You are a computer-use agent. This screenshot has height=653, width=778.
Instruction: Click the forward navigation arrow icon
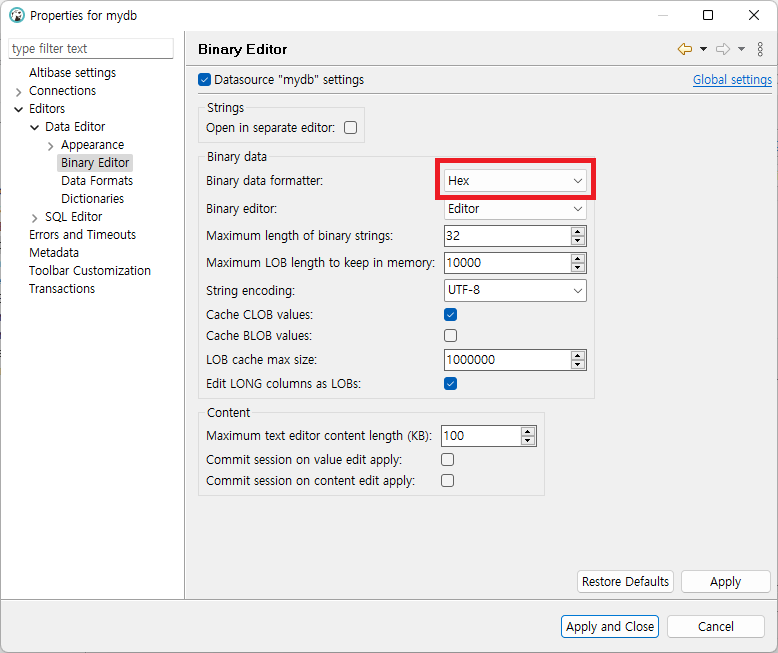(723, 49)
